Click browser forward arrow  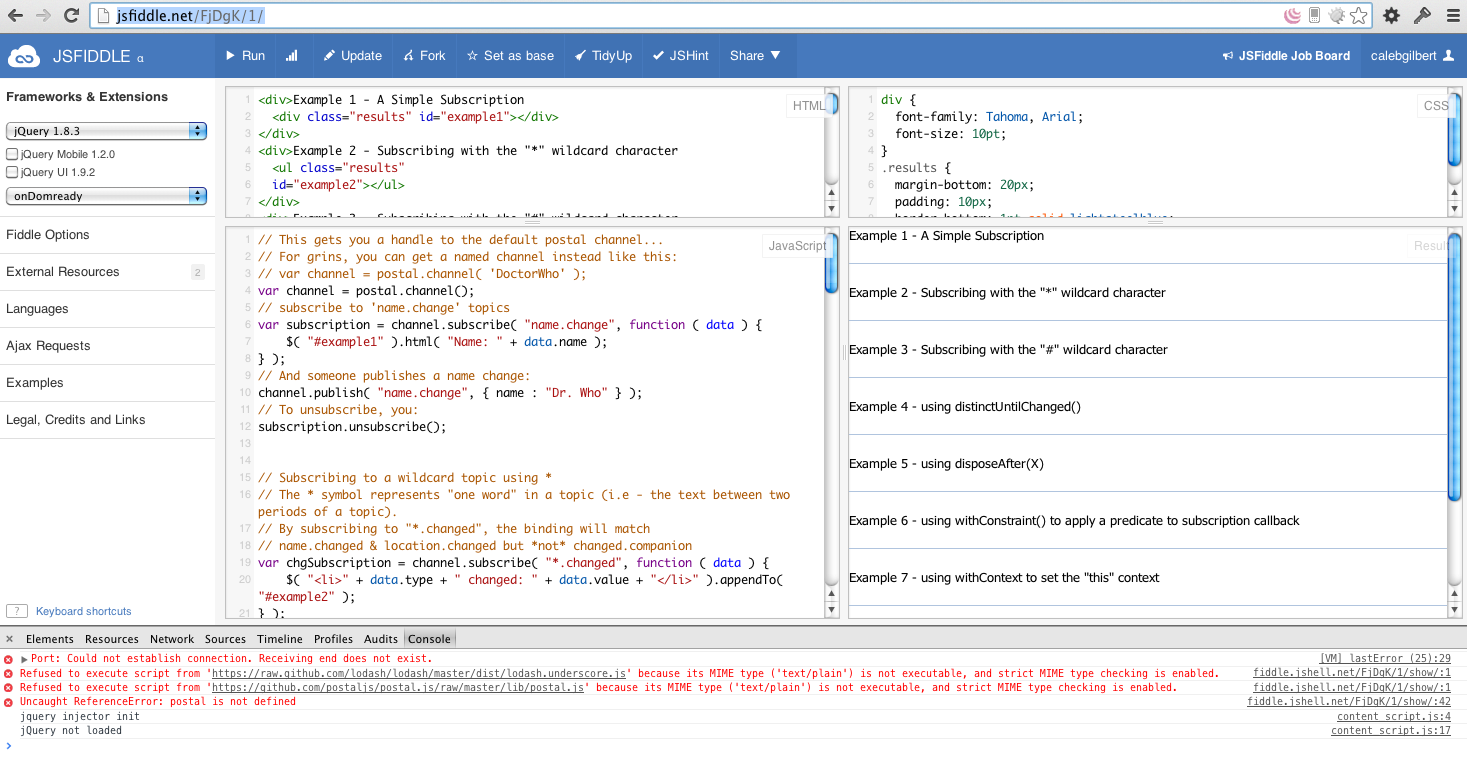(43, 15)
